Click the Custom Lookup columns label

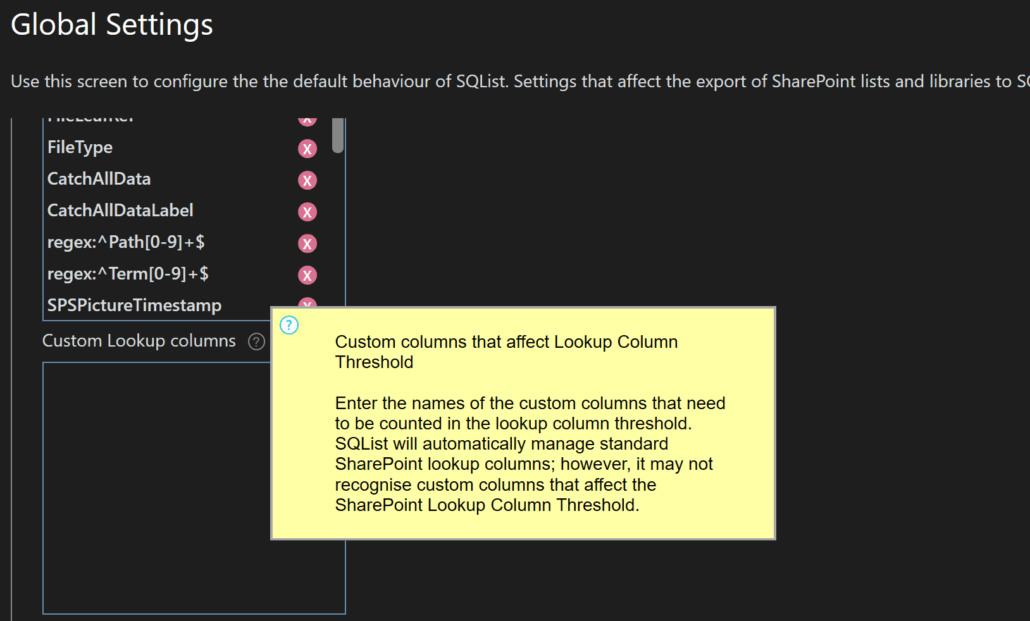139,340
